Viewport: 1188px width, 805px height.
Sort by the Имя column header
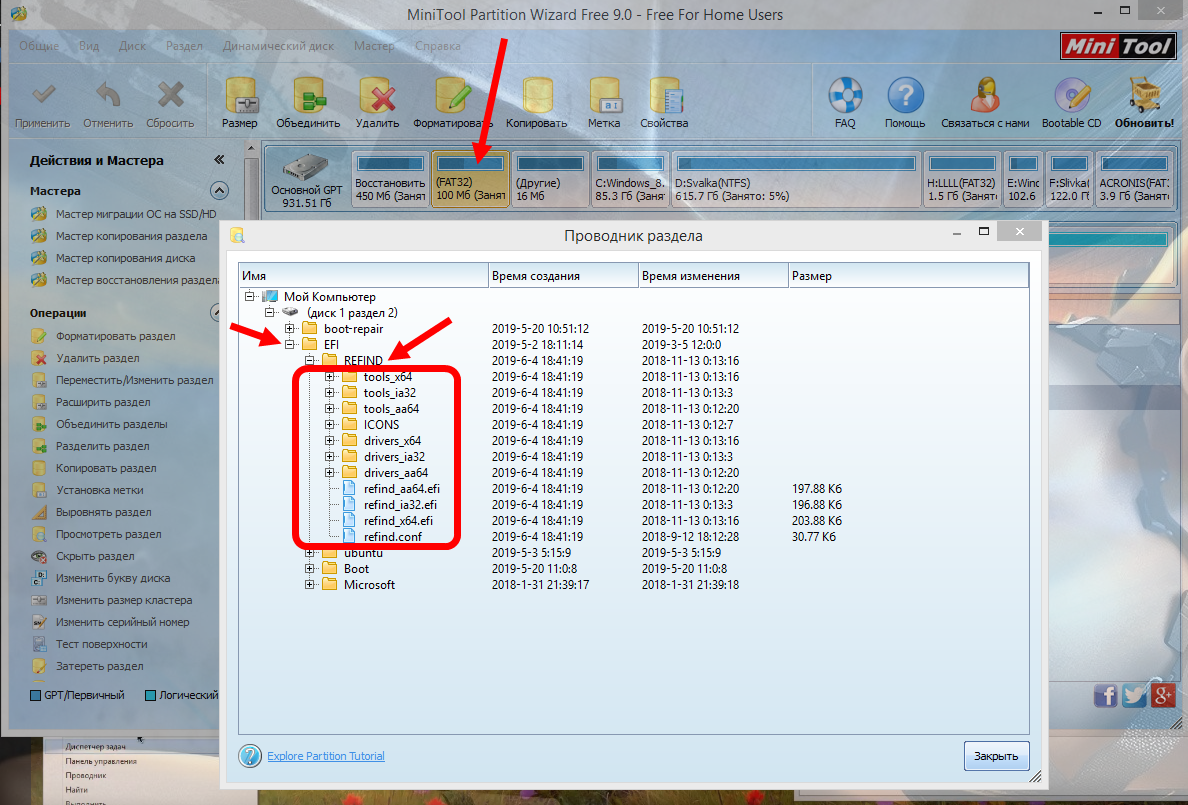pyautogui.click(x=363, y=276)
